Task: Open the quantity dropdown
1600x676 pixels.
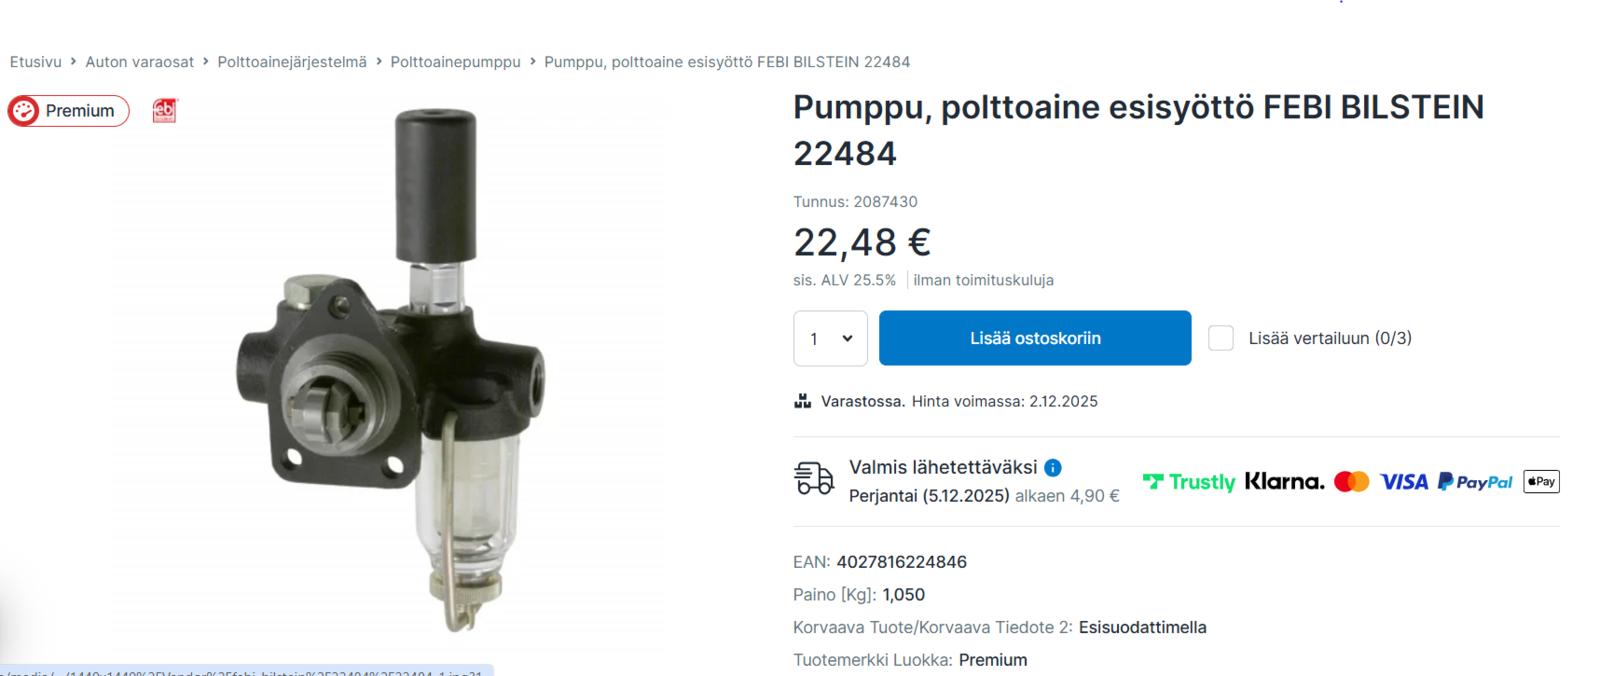Action: click(x=830, y=338)
